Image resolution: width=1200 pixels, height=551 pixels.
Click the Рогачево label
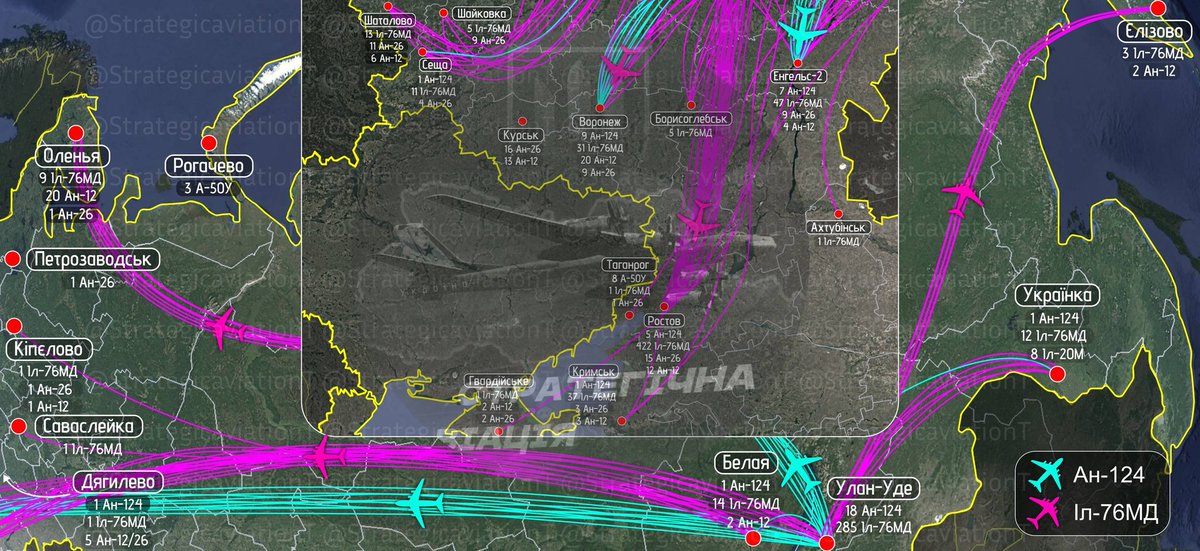209,166
